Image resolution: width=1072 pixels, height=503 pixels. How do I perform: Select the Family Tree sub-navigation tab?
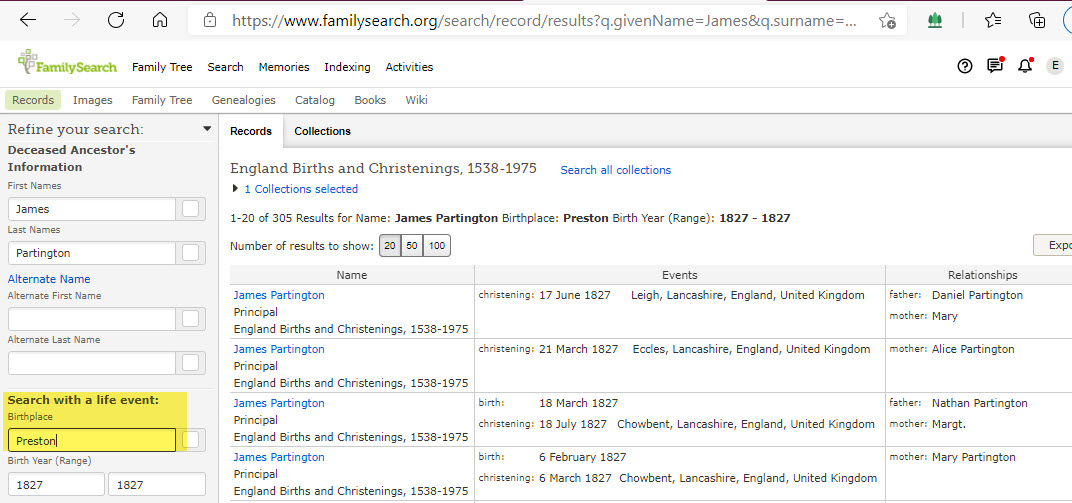162,100
